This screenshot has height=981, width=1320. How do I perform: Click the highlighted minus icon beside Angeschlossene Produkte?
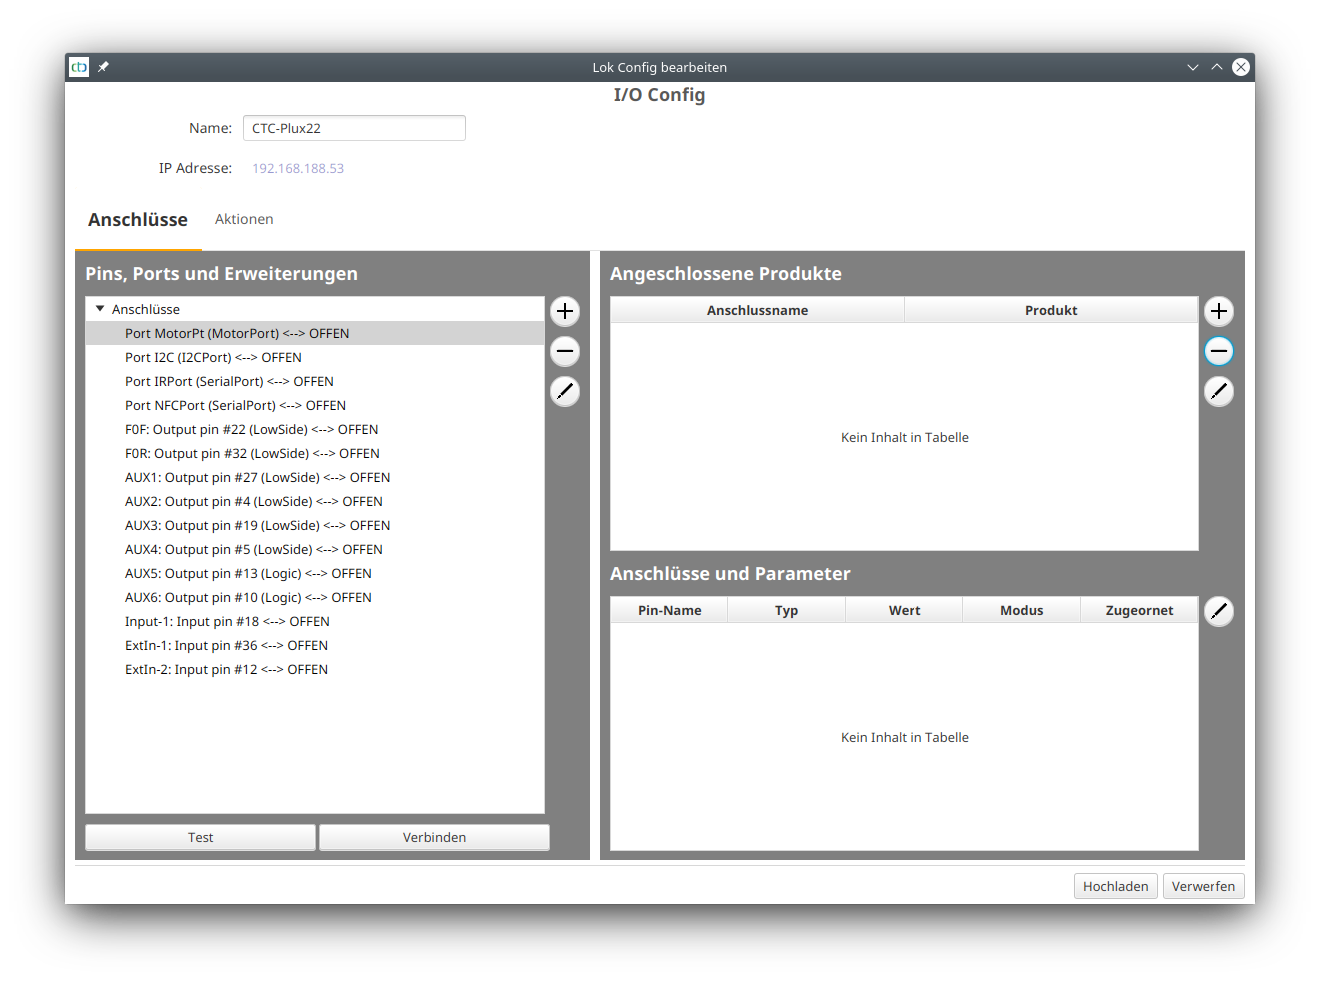(1219, 351)
